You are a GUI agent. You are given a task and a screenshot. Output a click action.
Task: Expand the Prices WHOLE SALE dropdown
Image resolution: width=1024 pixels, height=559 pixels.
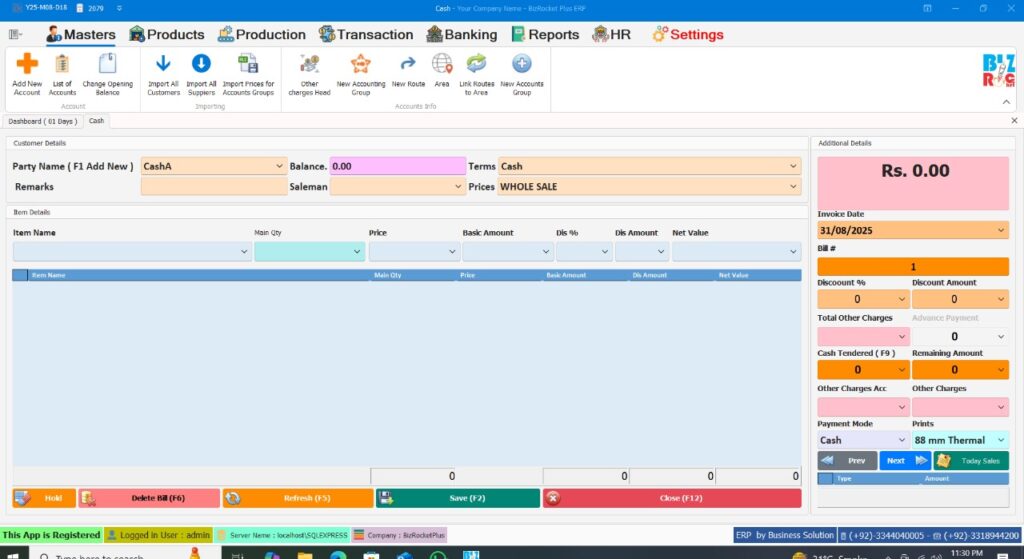793,187
